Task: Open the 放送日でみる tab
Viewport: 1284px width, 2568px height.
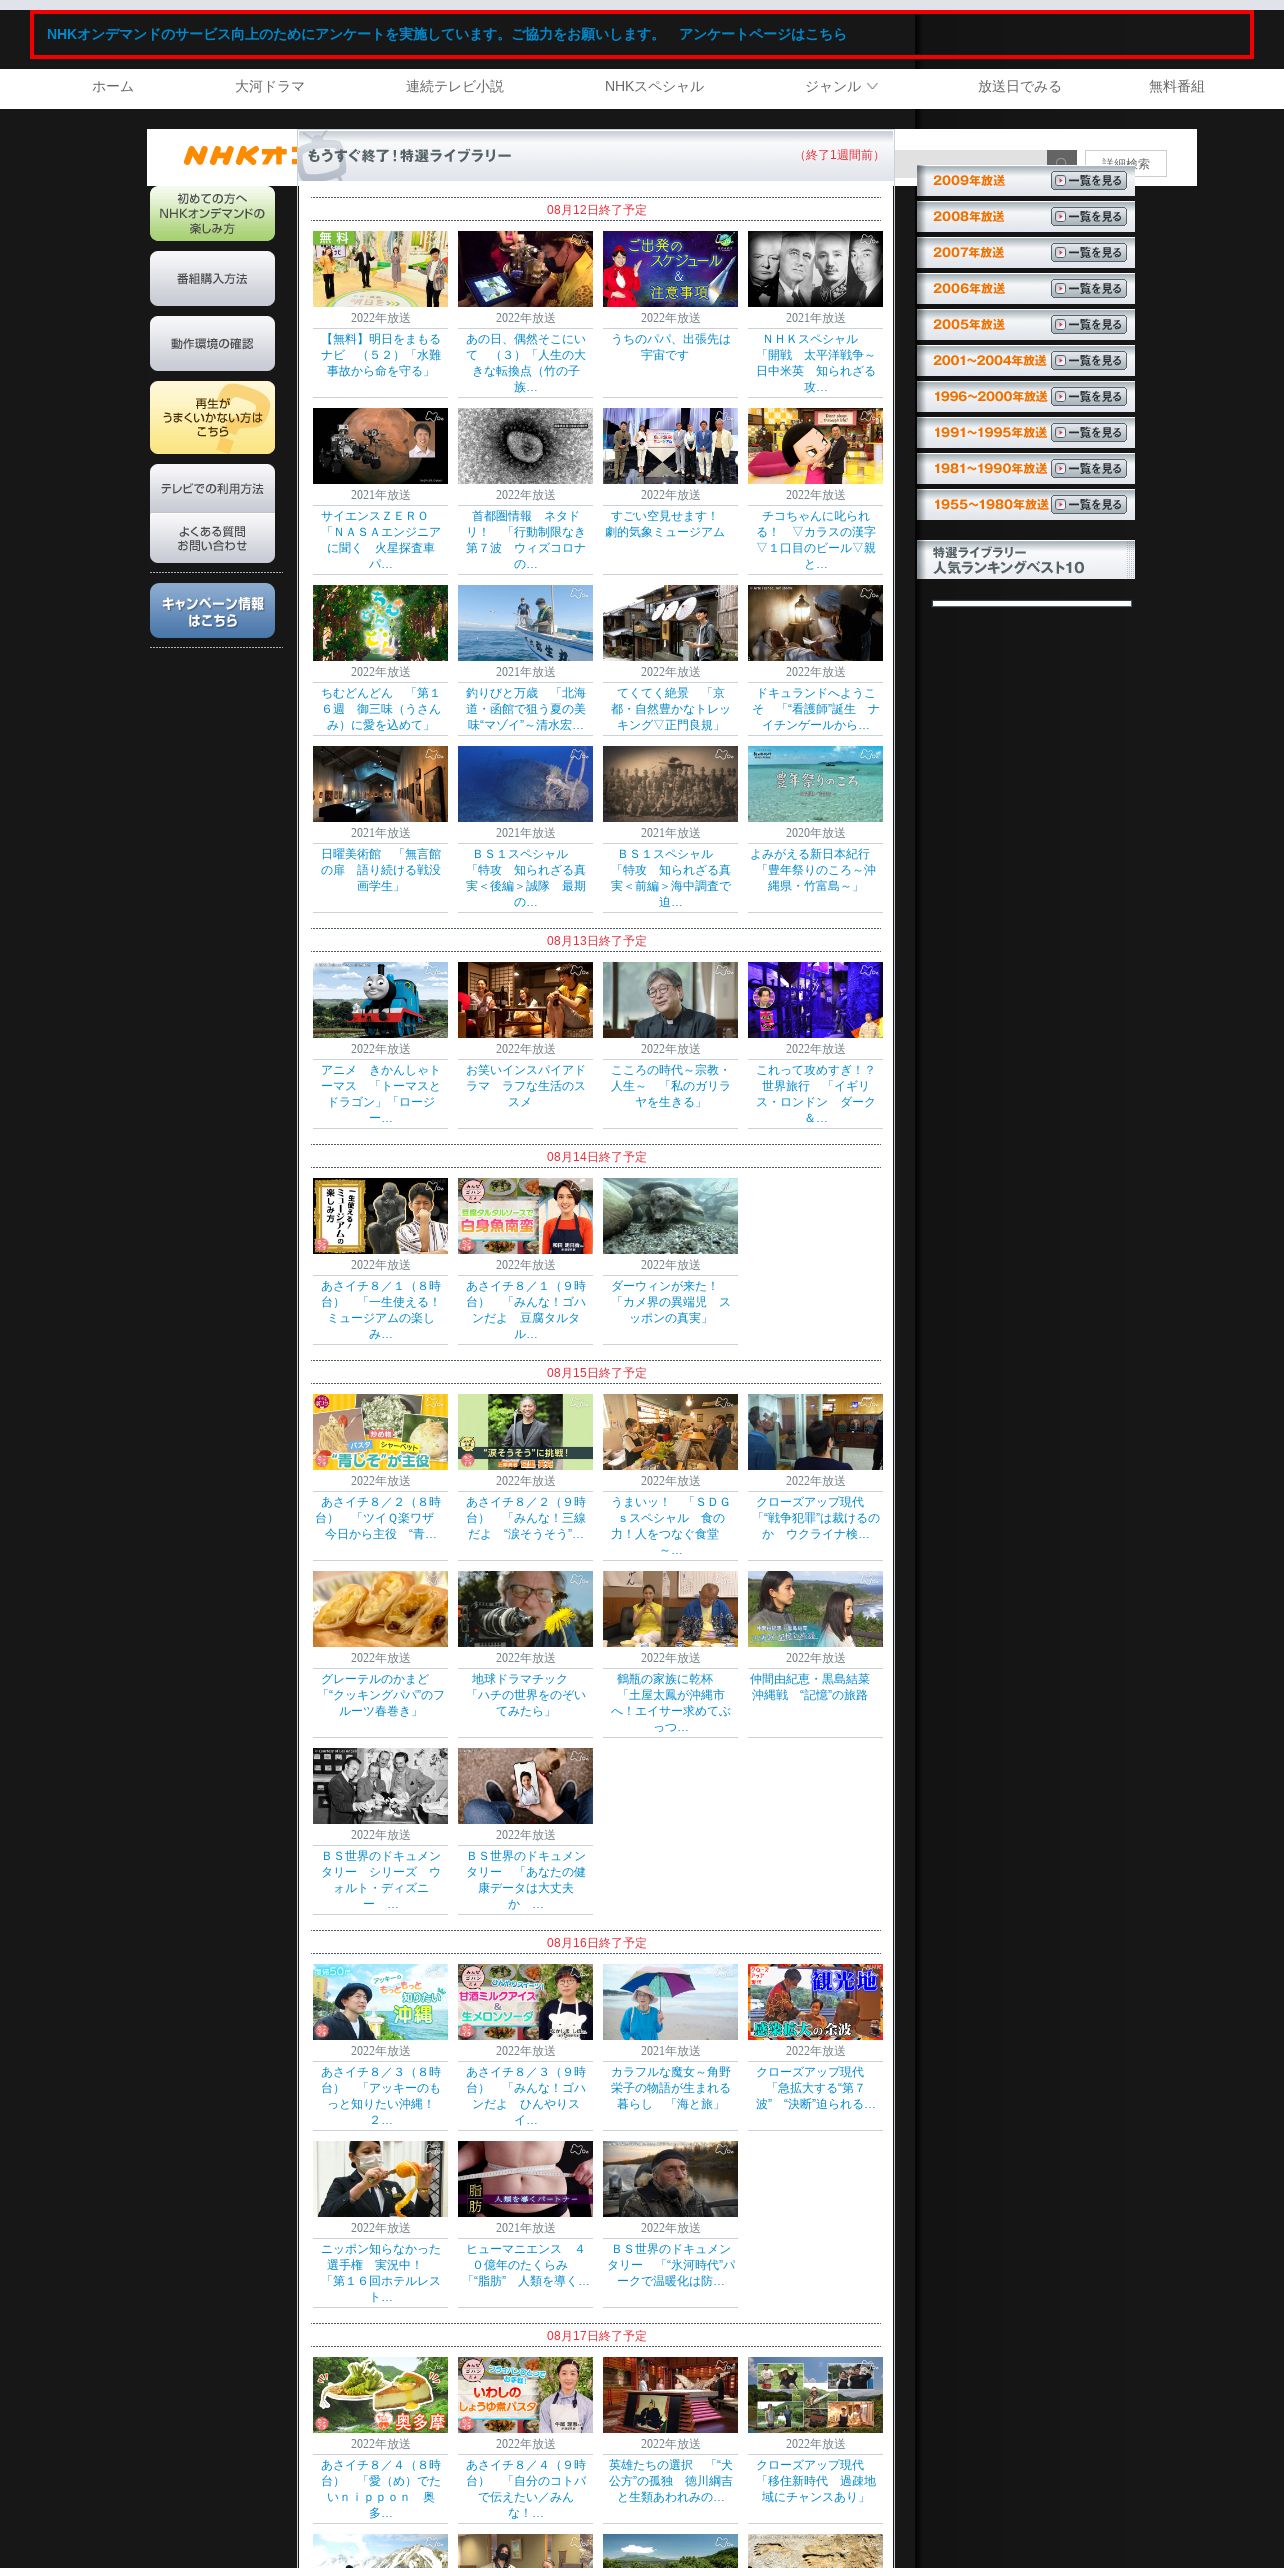Action: [1019, 87]
